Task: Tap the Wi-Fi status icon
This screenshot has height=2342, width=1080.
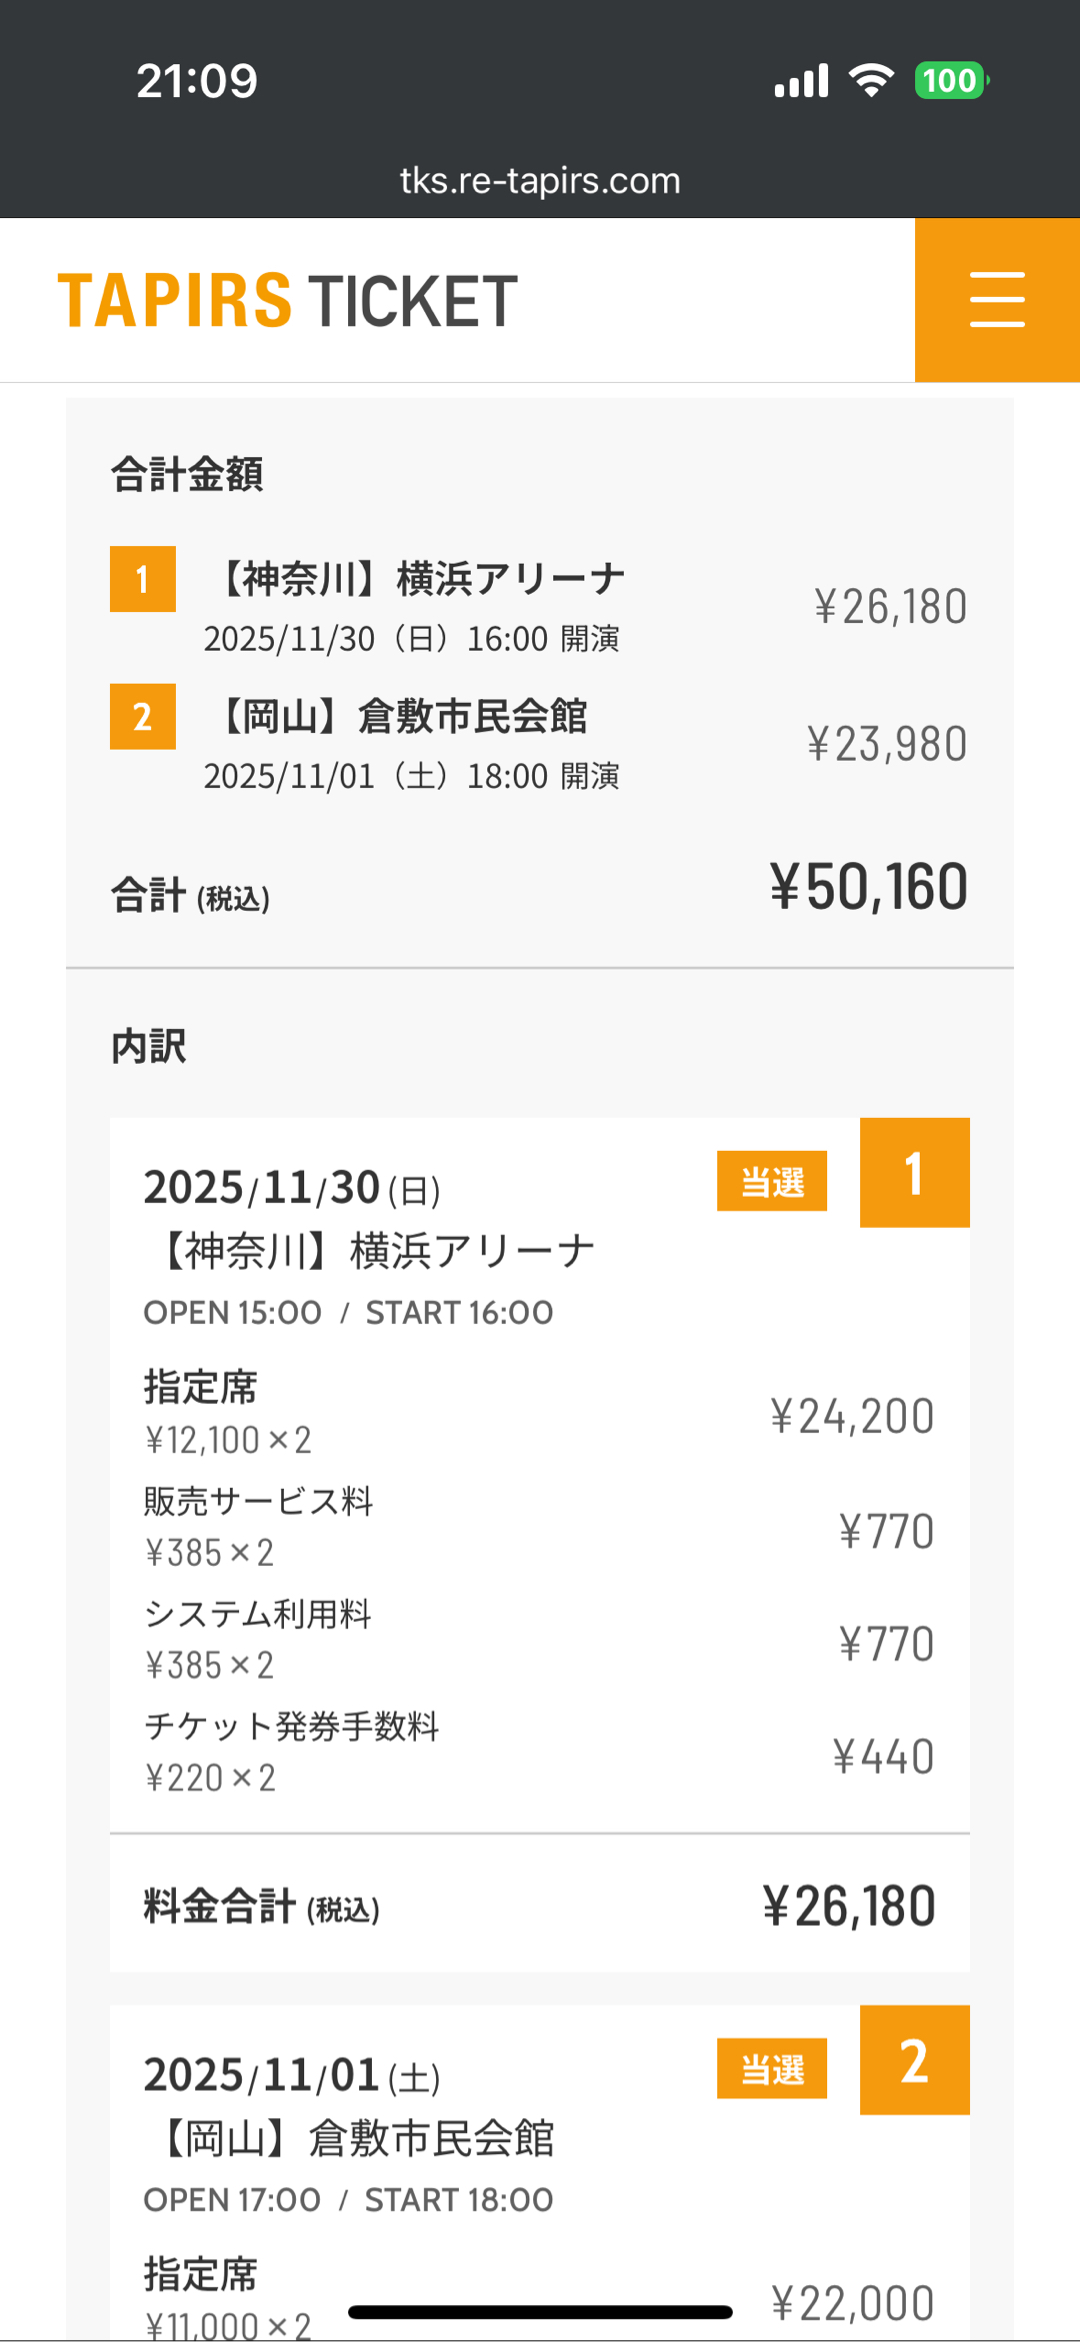Action: (871, 81)
